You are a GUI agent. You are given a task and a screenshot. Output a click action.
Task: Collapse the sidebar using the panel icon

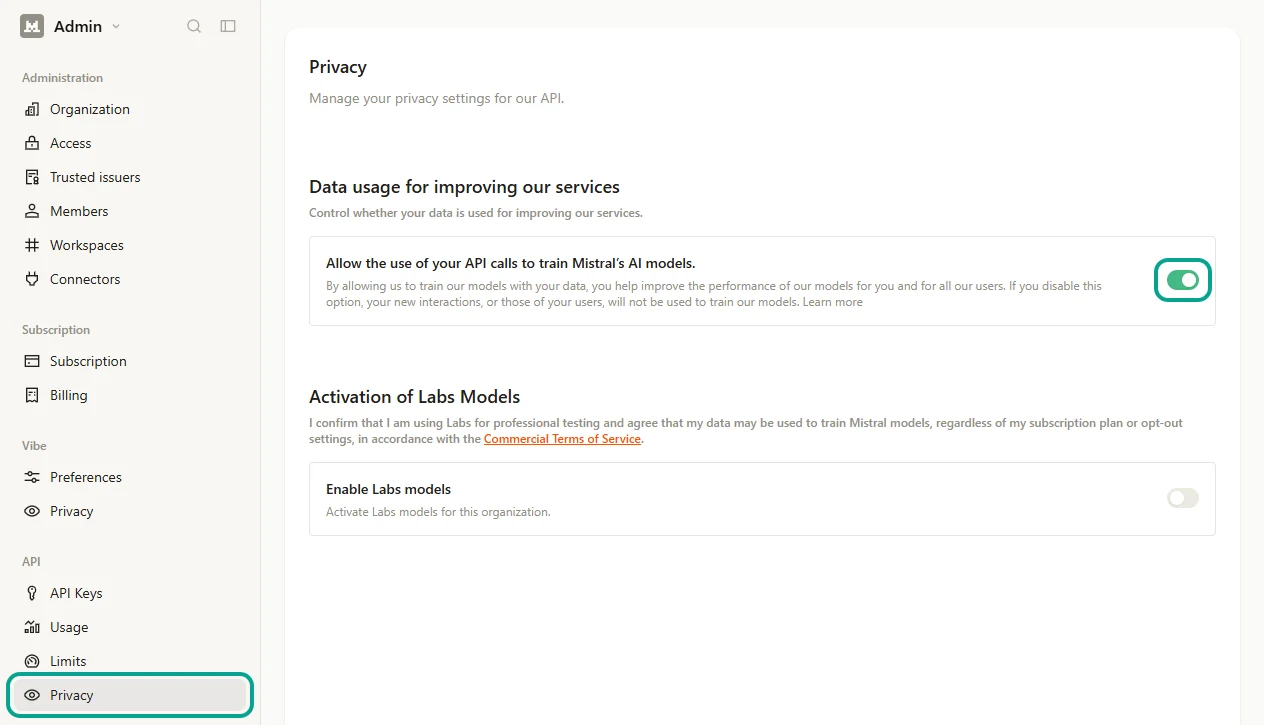click(x=228, y=26)
